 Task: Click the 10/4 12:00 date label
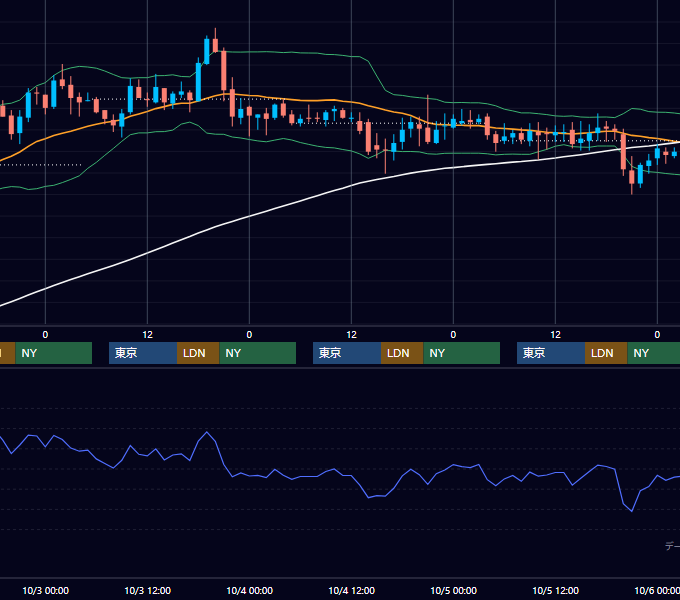pos(351,590)
